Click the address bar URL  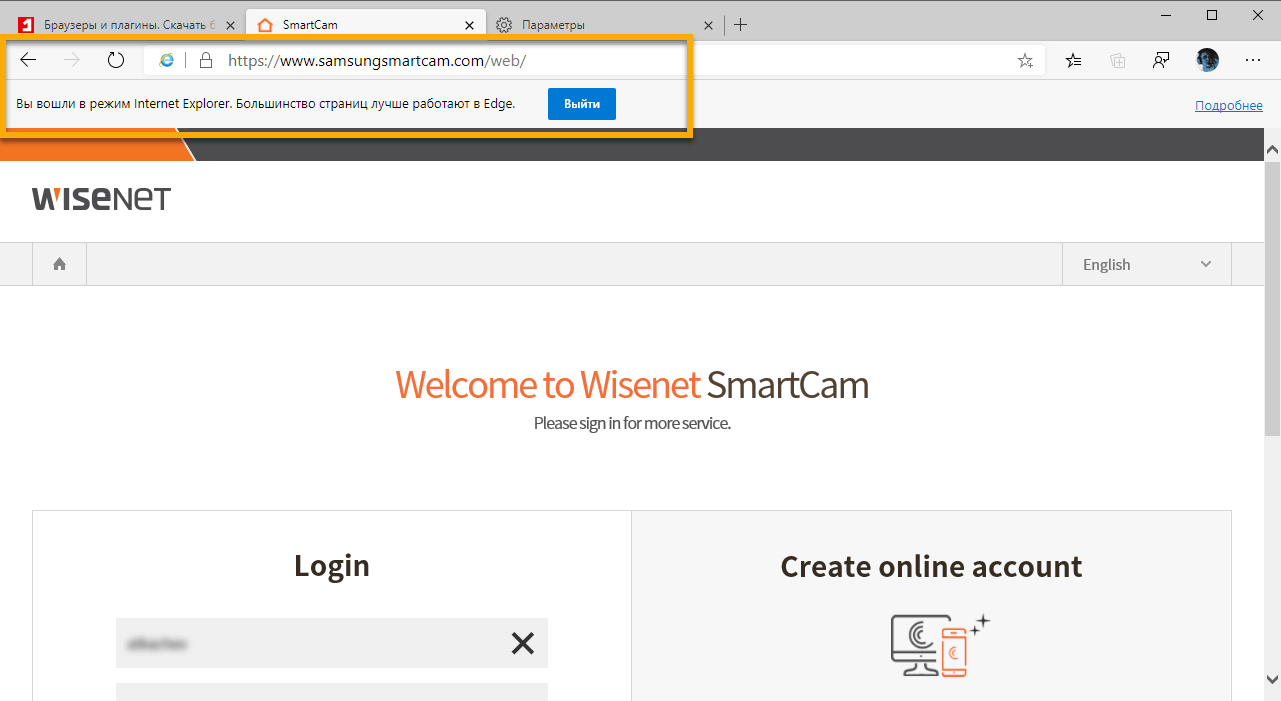tap(377, 60)
